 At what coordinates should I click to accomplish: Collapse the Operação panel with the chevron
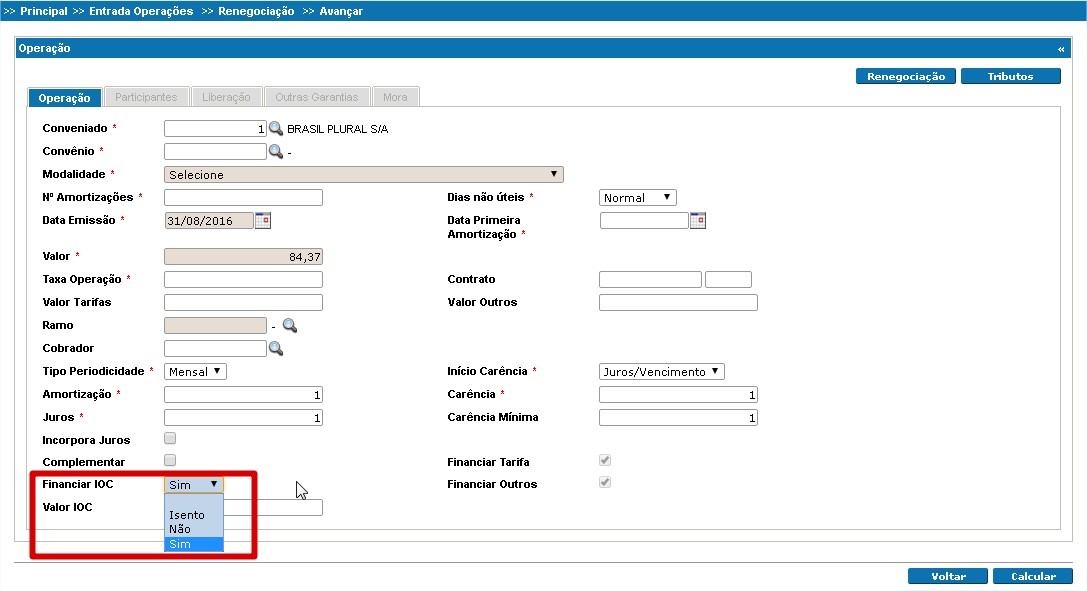click(x=1060, y=47)
